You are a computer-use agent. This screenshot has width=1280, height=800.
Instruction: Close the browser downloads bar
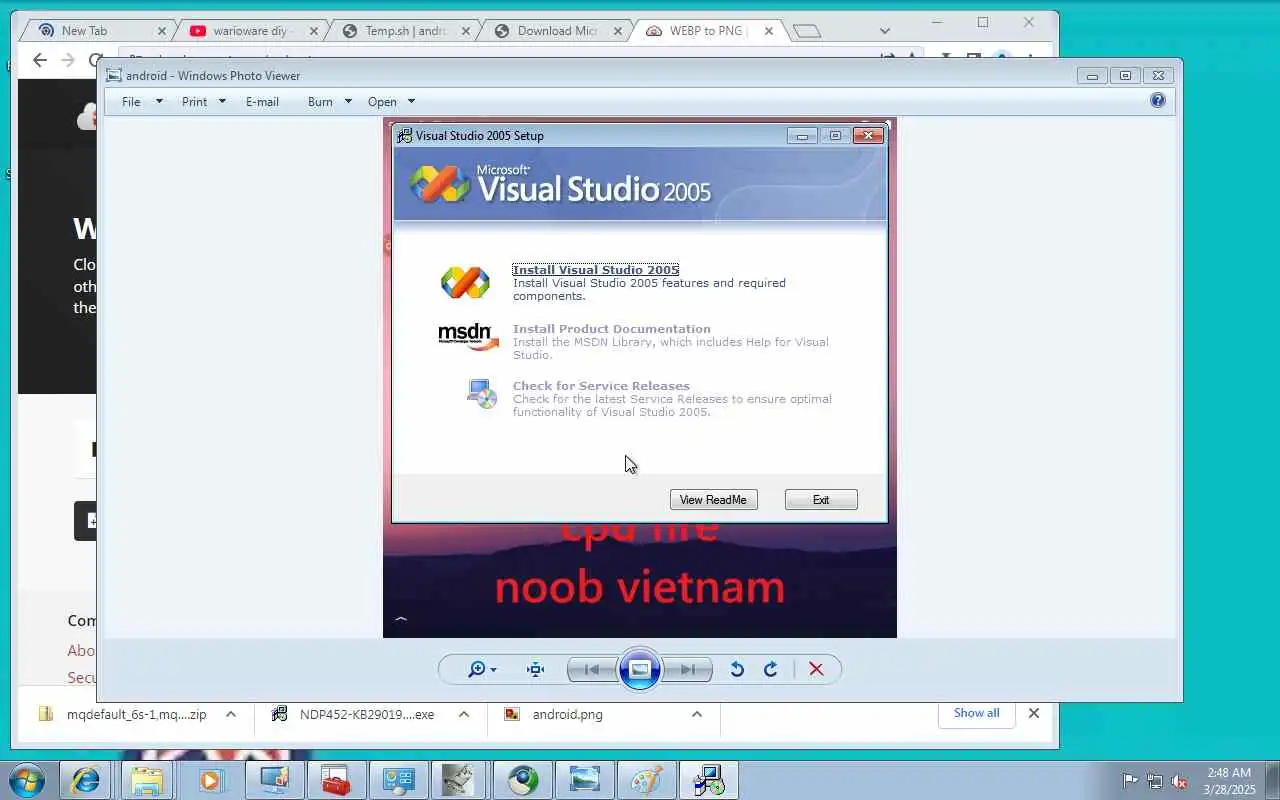click(1034, 713)
